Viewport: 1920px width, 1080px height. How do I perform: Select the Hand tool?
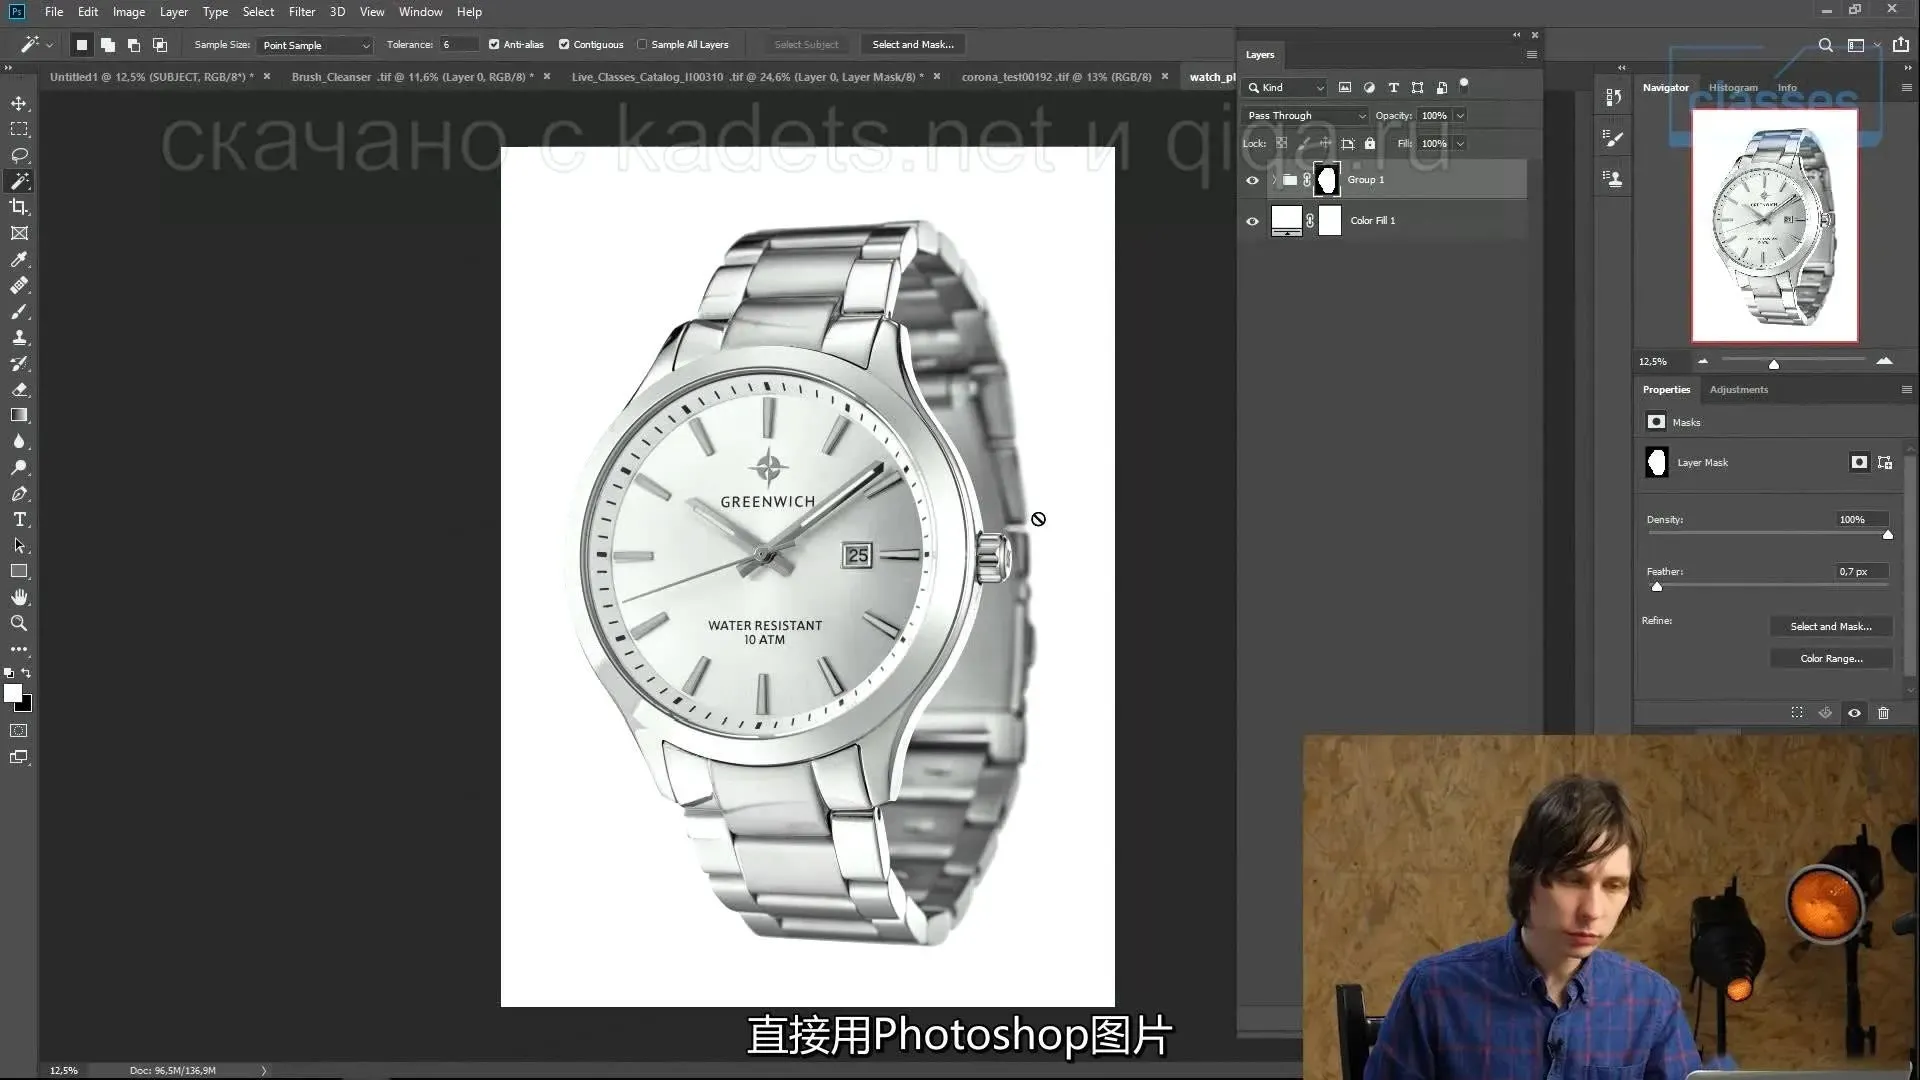pyautogui.click(x=19, y=597)
